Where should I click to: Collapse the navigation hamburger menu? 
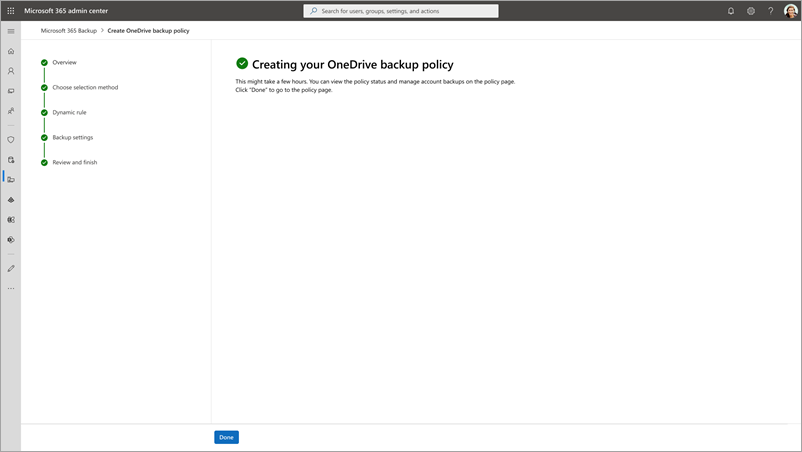pos(11,31)
